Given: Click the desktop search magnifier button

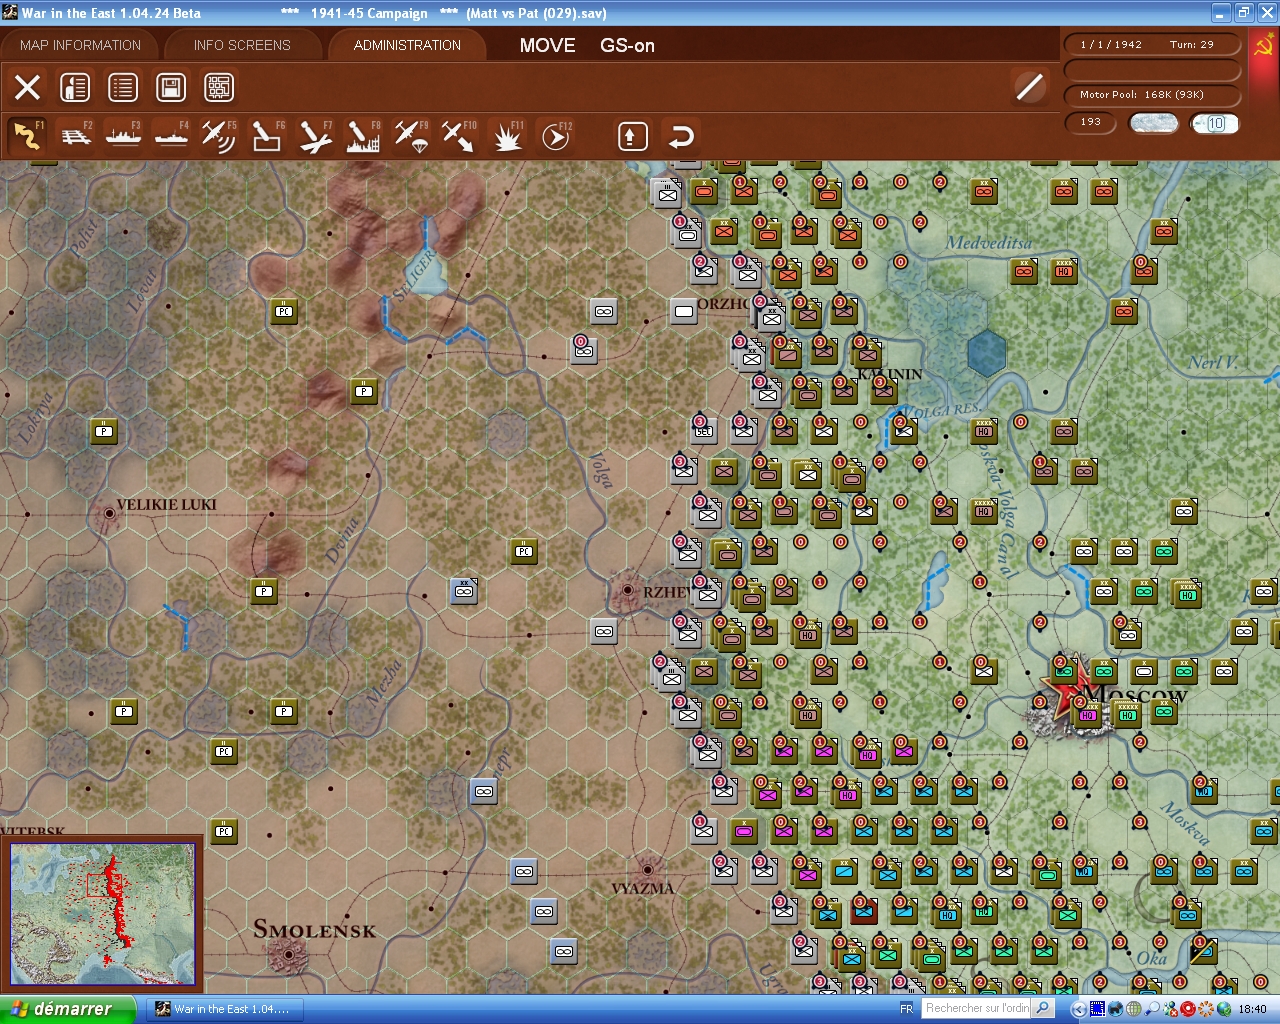Looking at the screenshot, I should click(x=1042, y=1008).
